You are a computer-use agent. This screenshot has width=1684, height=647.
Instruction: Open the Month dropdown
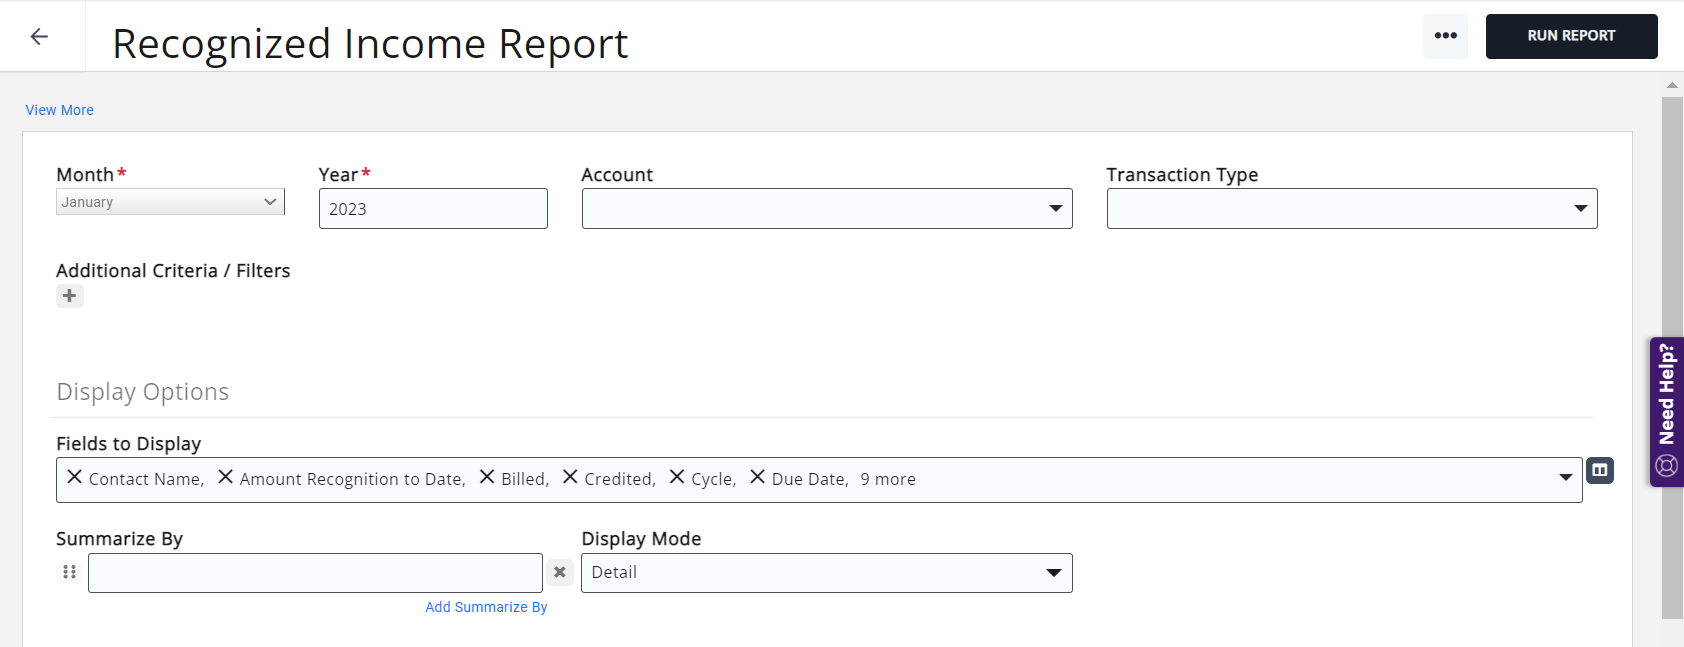170,202
